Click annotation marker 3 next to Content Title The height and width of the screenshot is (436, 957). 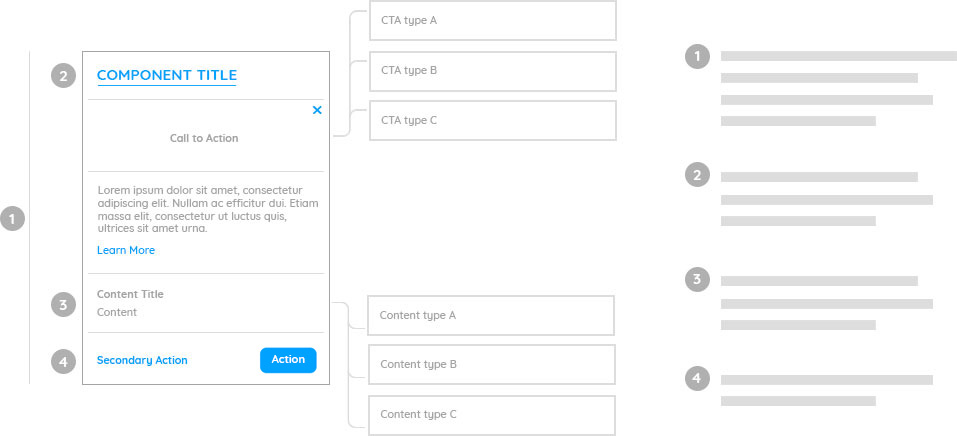tap(63, 304)
